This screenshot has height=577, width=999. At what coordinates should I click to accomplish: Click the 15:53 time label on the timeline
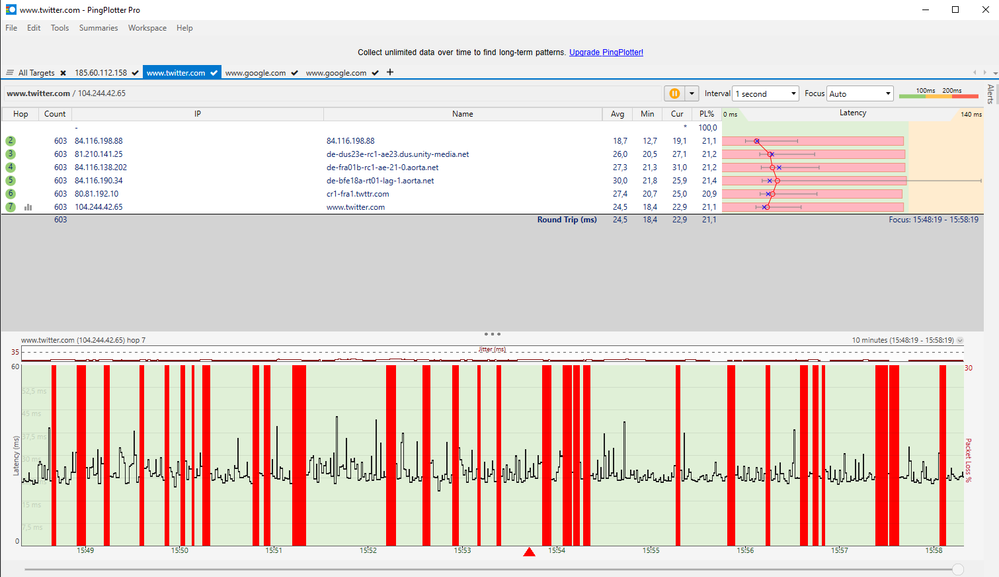pyautogui.click(x=462, y=550)
